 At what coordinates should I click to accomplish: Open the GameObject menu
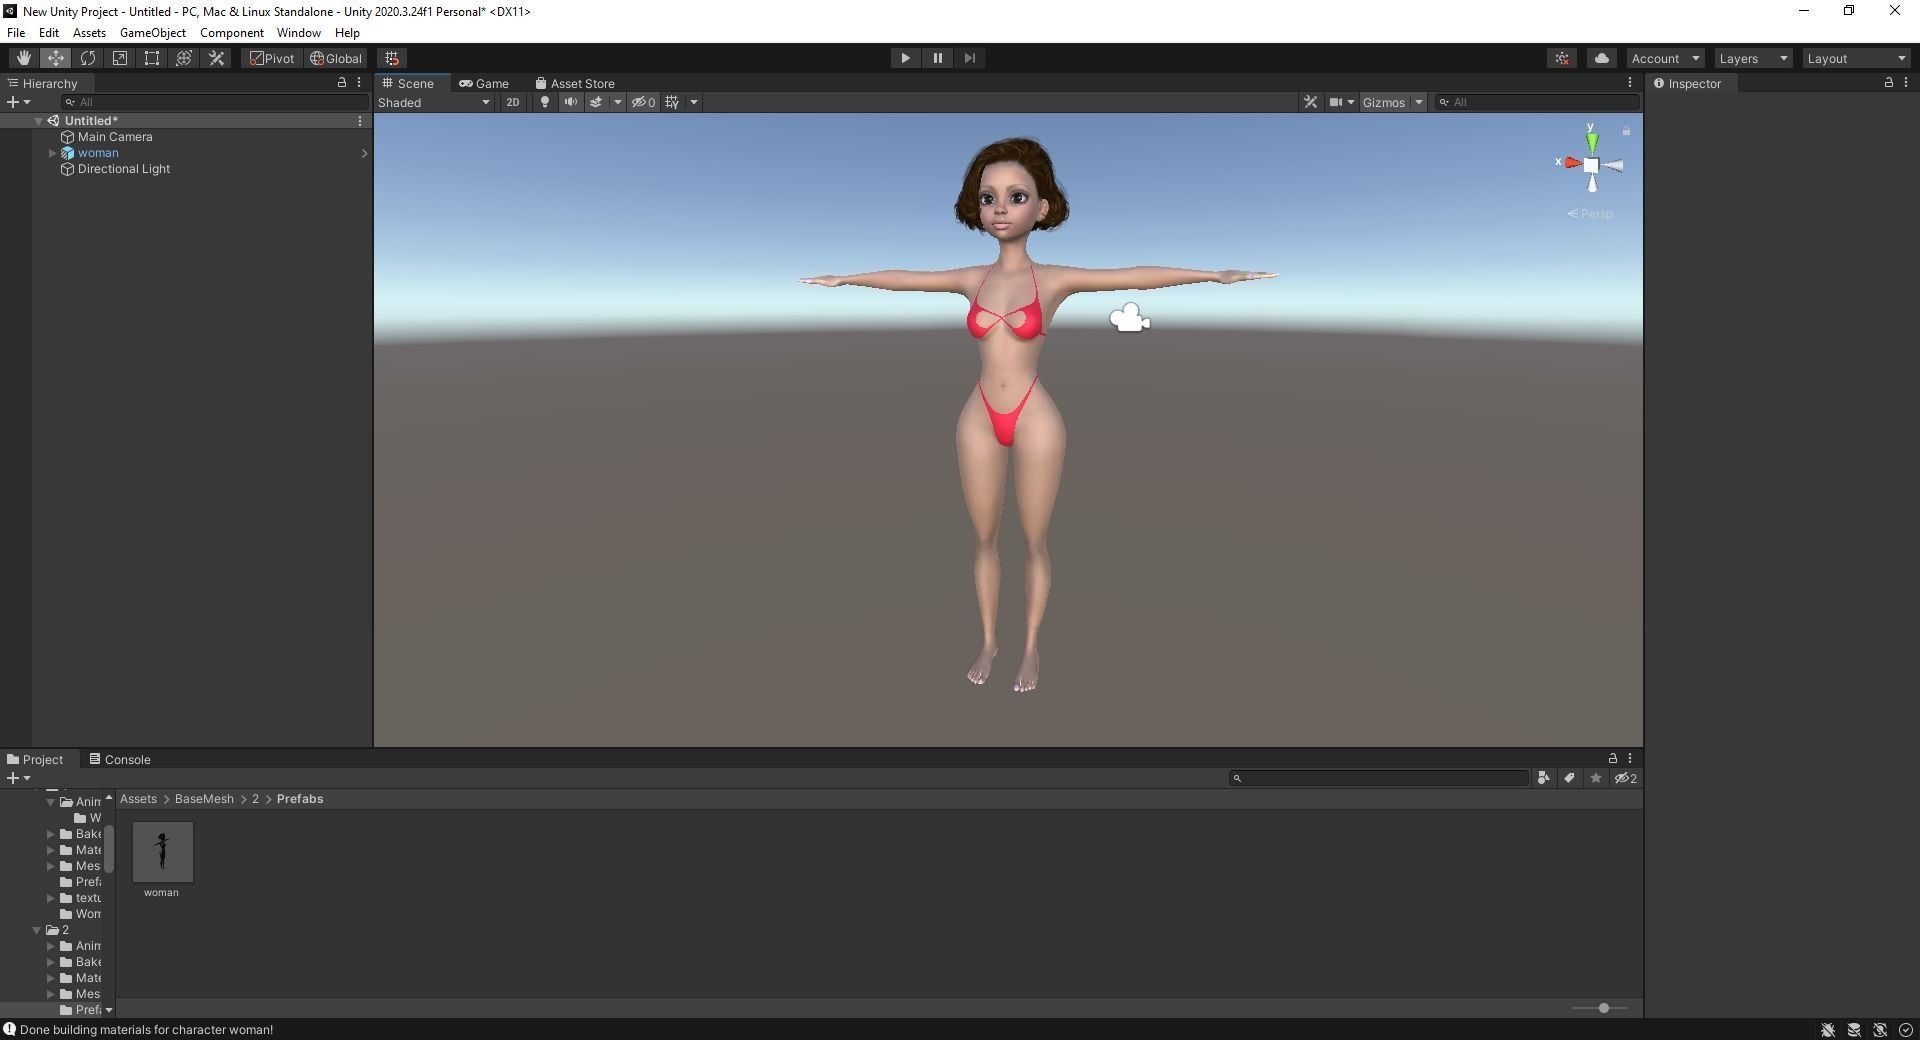(152, 33)
